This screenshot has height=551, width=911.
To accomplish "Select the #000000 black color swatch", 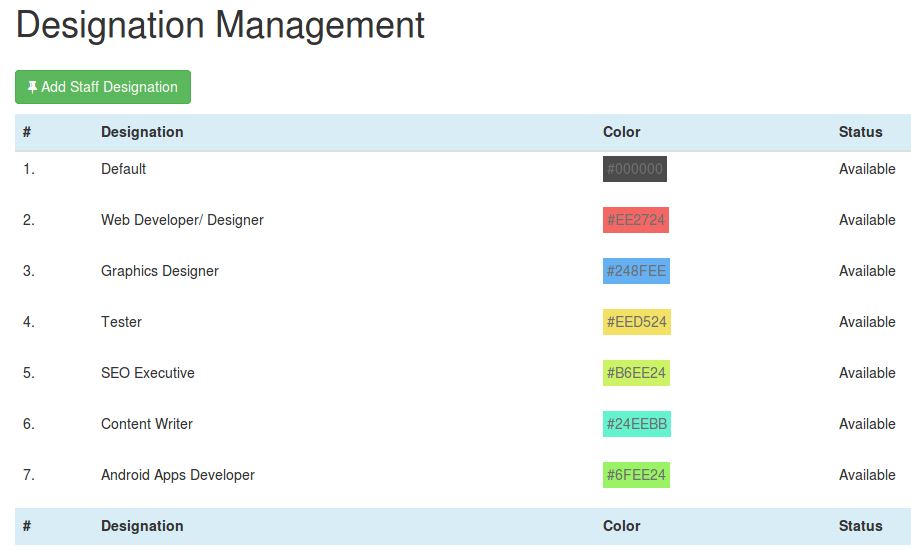I will 634,169.
